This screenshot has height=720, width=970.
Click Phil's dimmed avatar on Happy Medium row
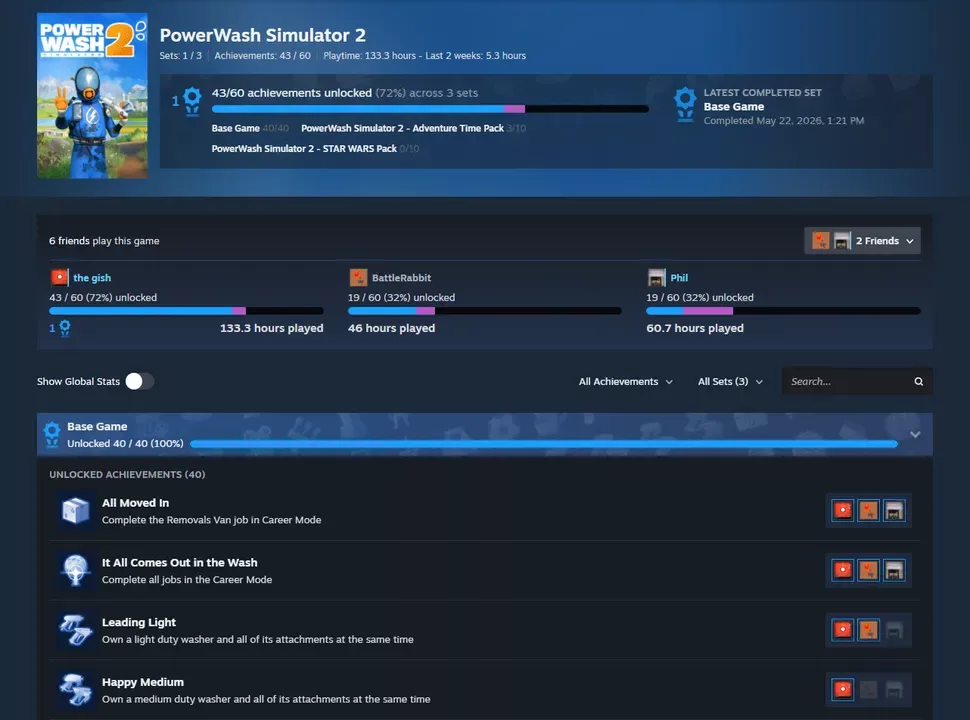894,690
